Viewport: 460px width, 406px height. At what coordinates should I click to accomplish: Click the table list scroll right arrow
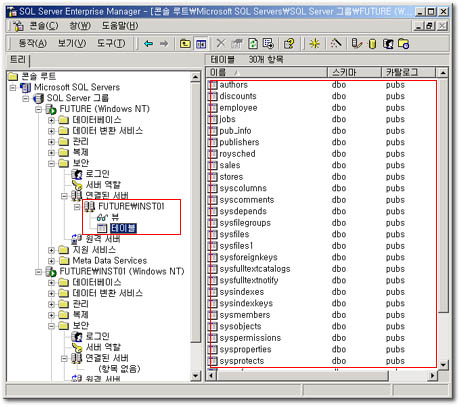432,376
